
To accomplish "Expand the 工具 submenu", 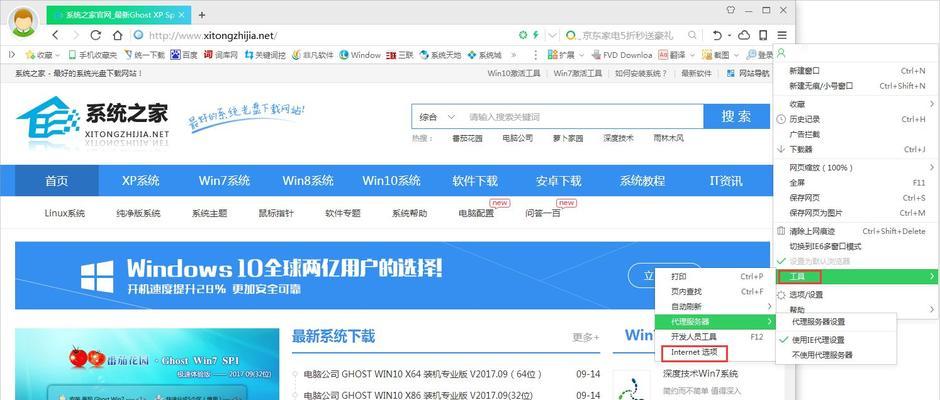I will (x=855, y=276).
